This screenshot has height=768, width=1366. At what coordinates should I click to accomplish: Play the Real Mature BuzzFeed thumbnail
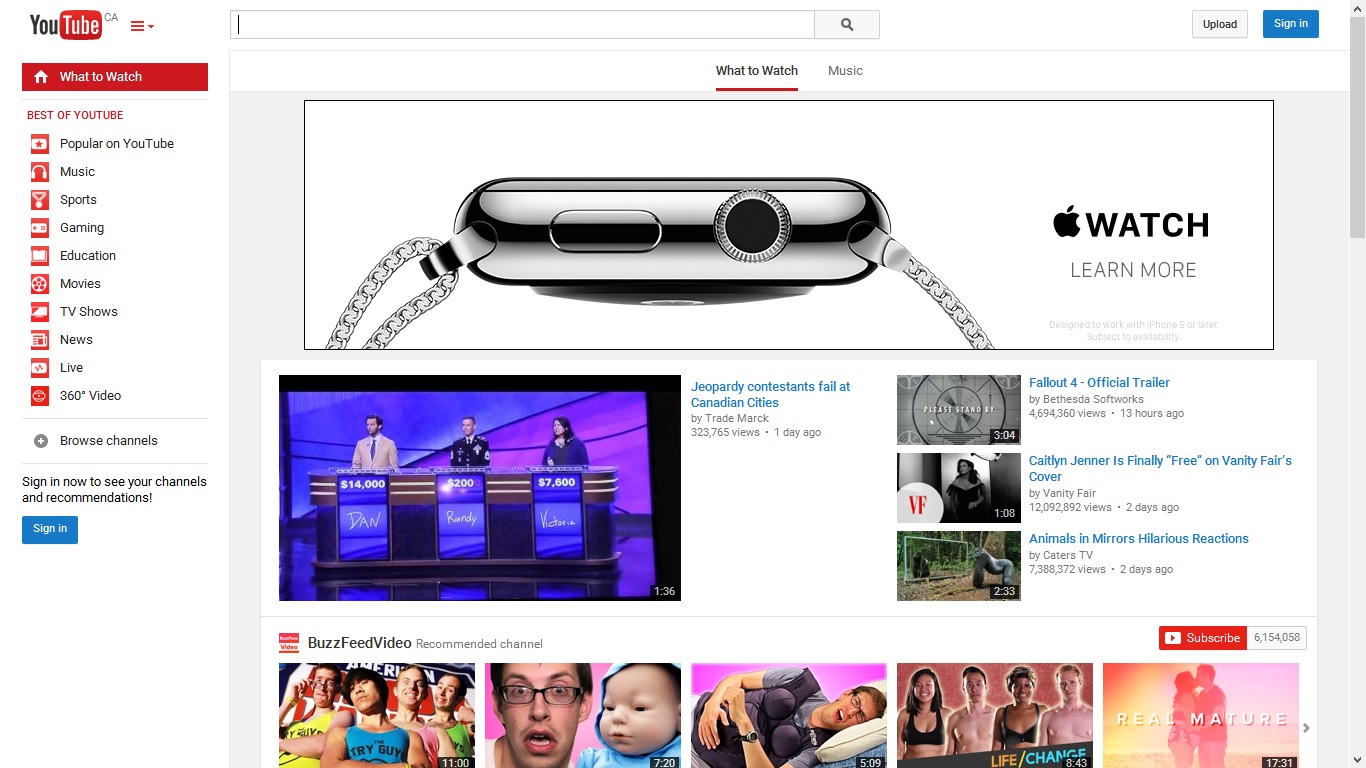click(x=1201, y=716)
